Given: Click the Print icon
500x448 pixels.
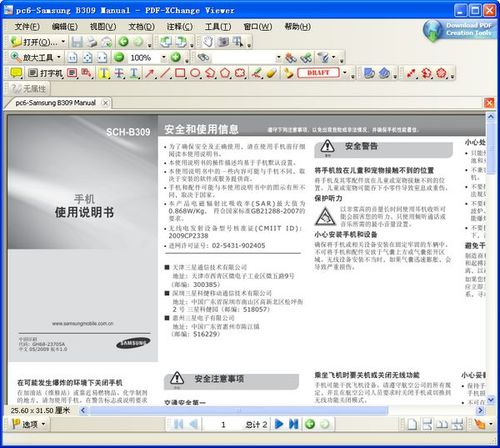Looking at the screenshot, I should point(92,42).
